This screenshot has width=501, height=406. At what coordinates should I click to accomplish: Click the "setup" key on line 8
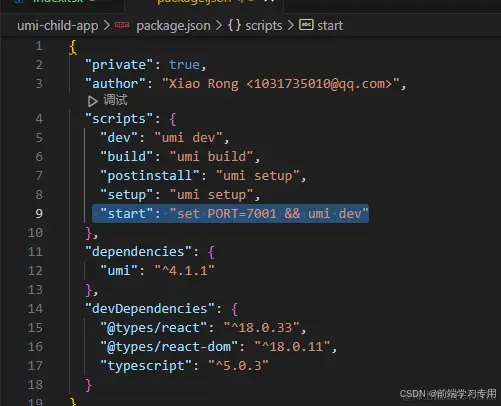(x=127, y=195)
